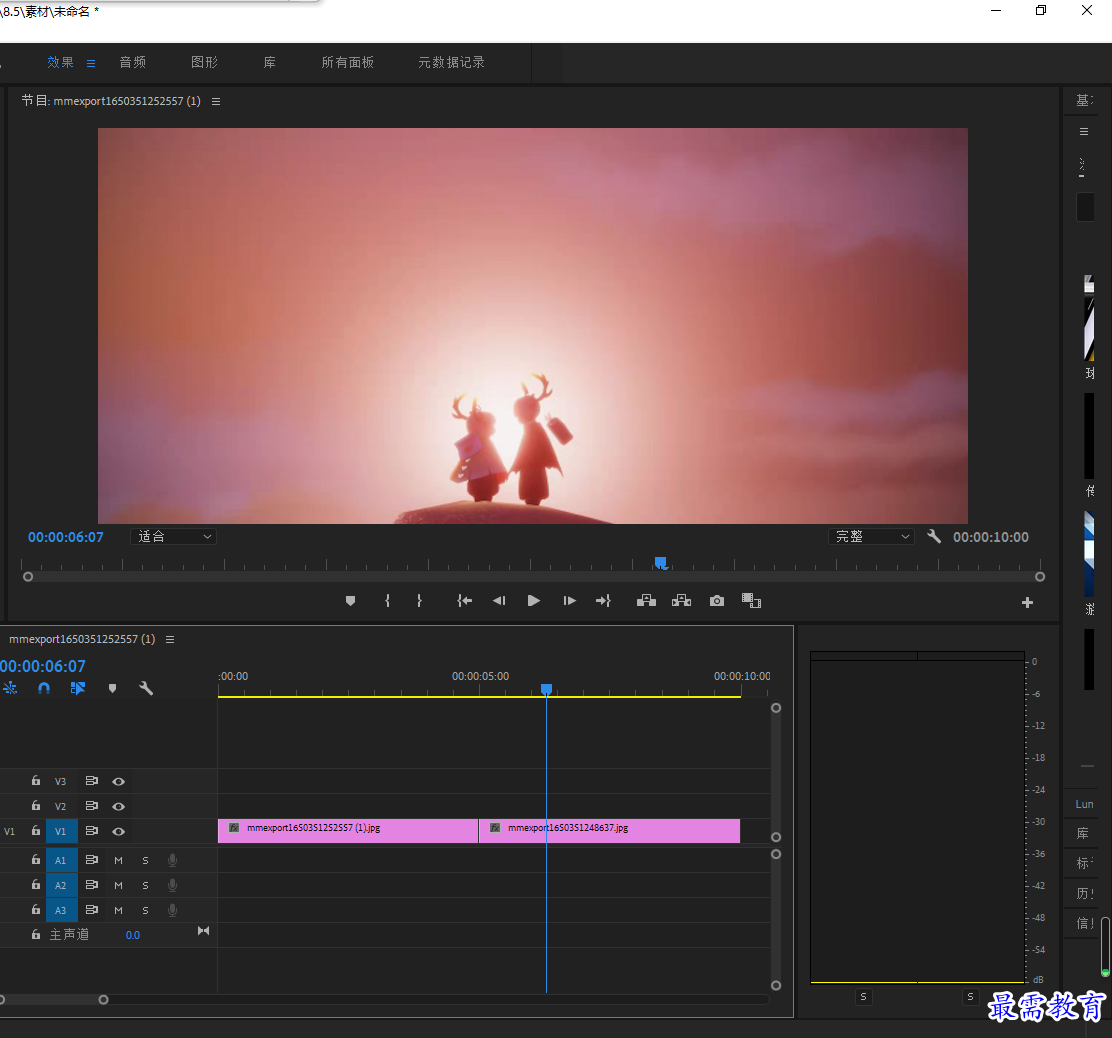Click the program monitor playhead marker
This screenshot has width=1112, height=1038.
pos(660,563)
